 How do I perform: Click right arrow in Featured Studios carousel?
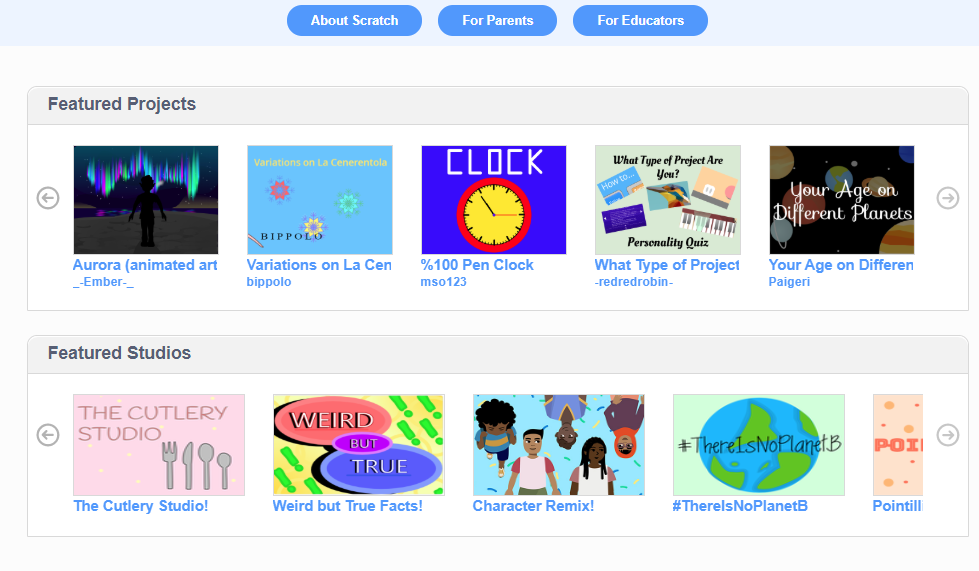(948, 434)
